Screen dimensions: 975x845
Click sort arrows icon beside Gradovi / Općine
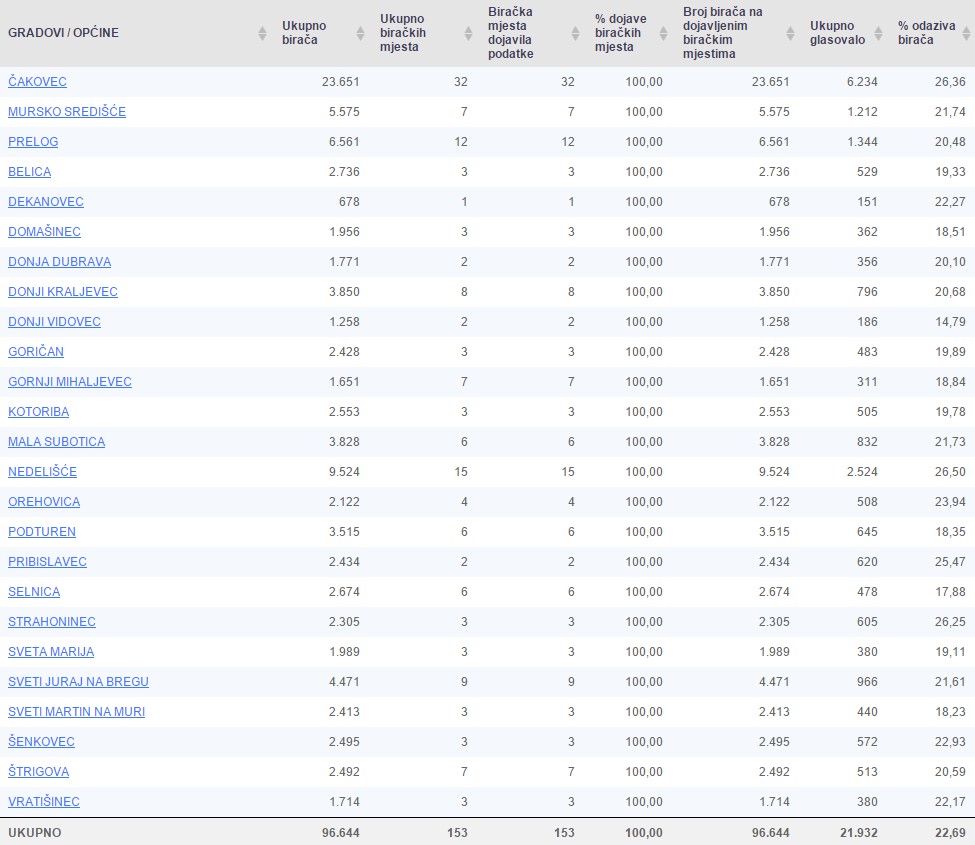point(262,33)
